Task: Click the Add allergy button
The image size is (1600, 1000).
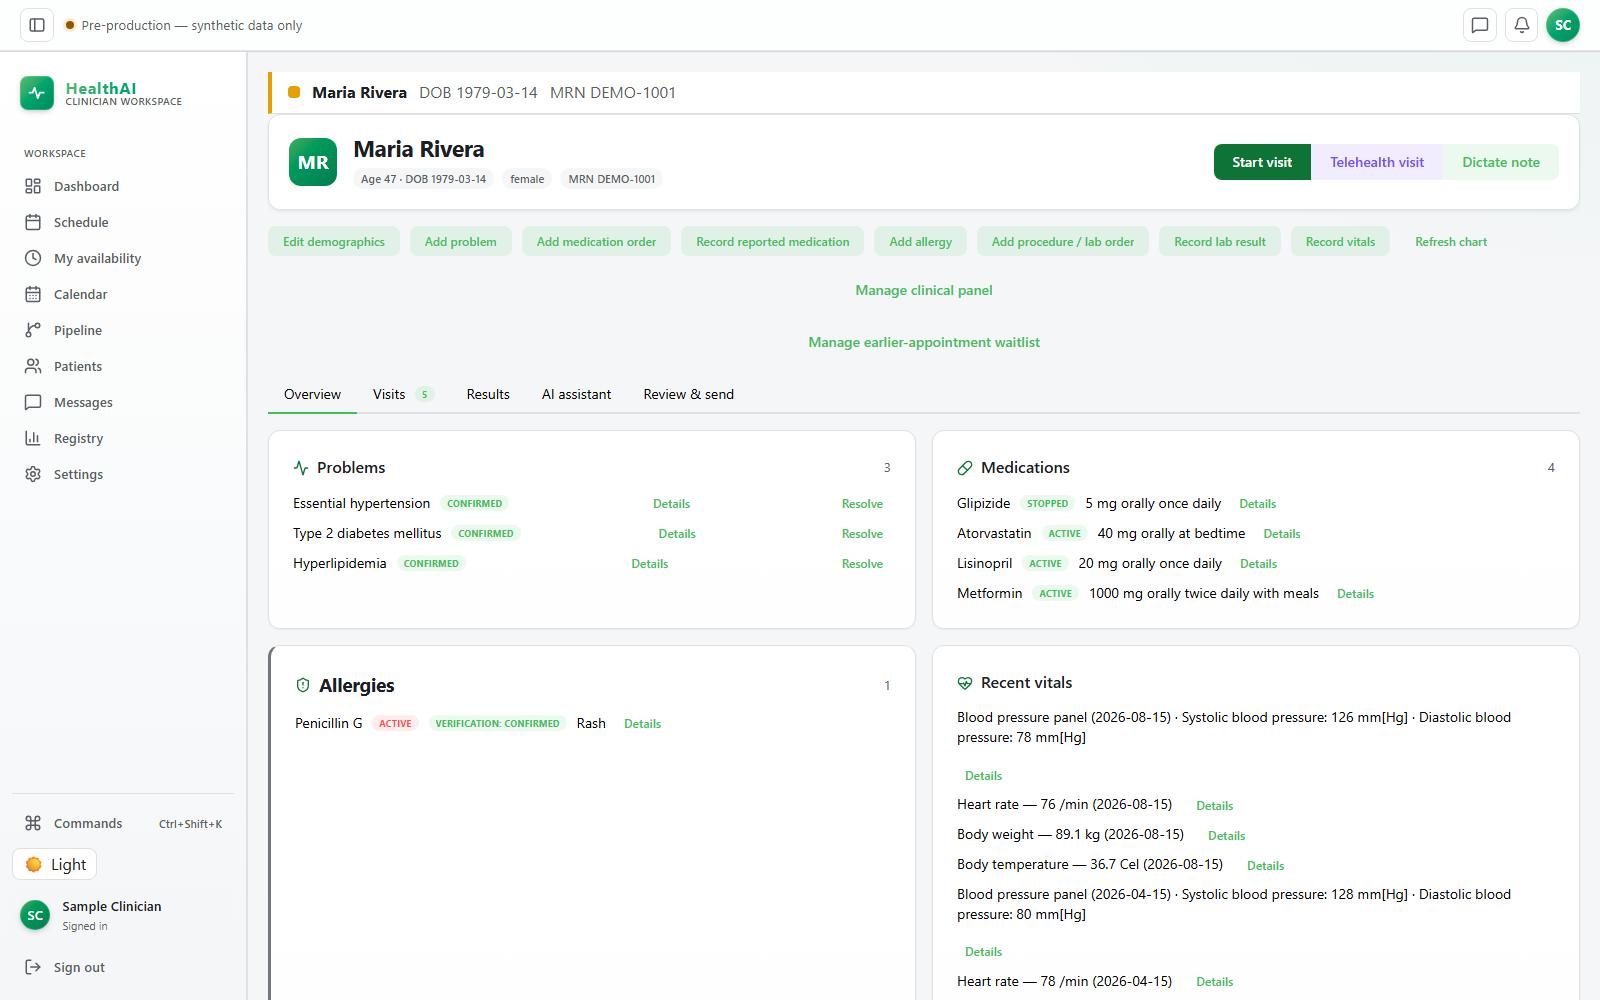Action: (x=921, y=242)
